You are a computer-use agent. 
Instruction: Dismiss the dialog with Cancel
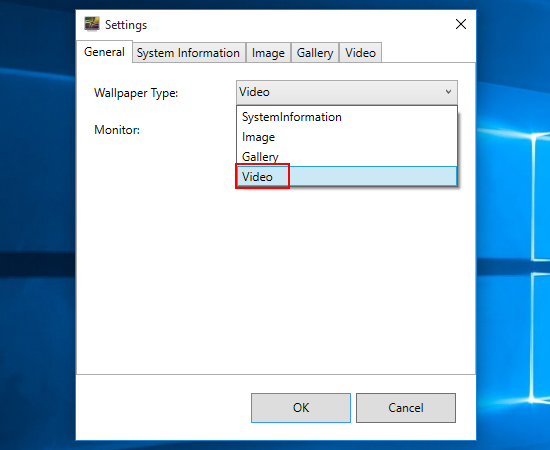tap(406, 408)
